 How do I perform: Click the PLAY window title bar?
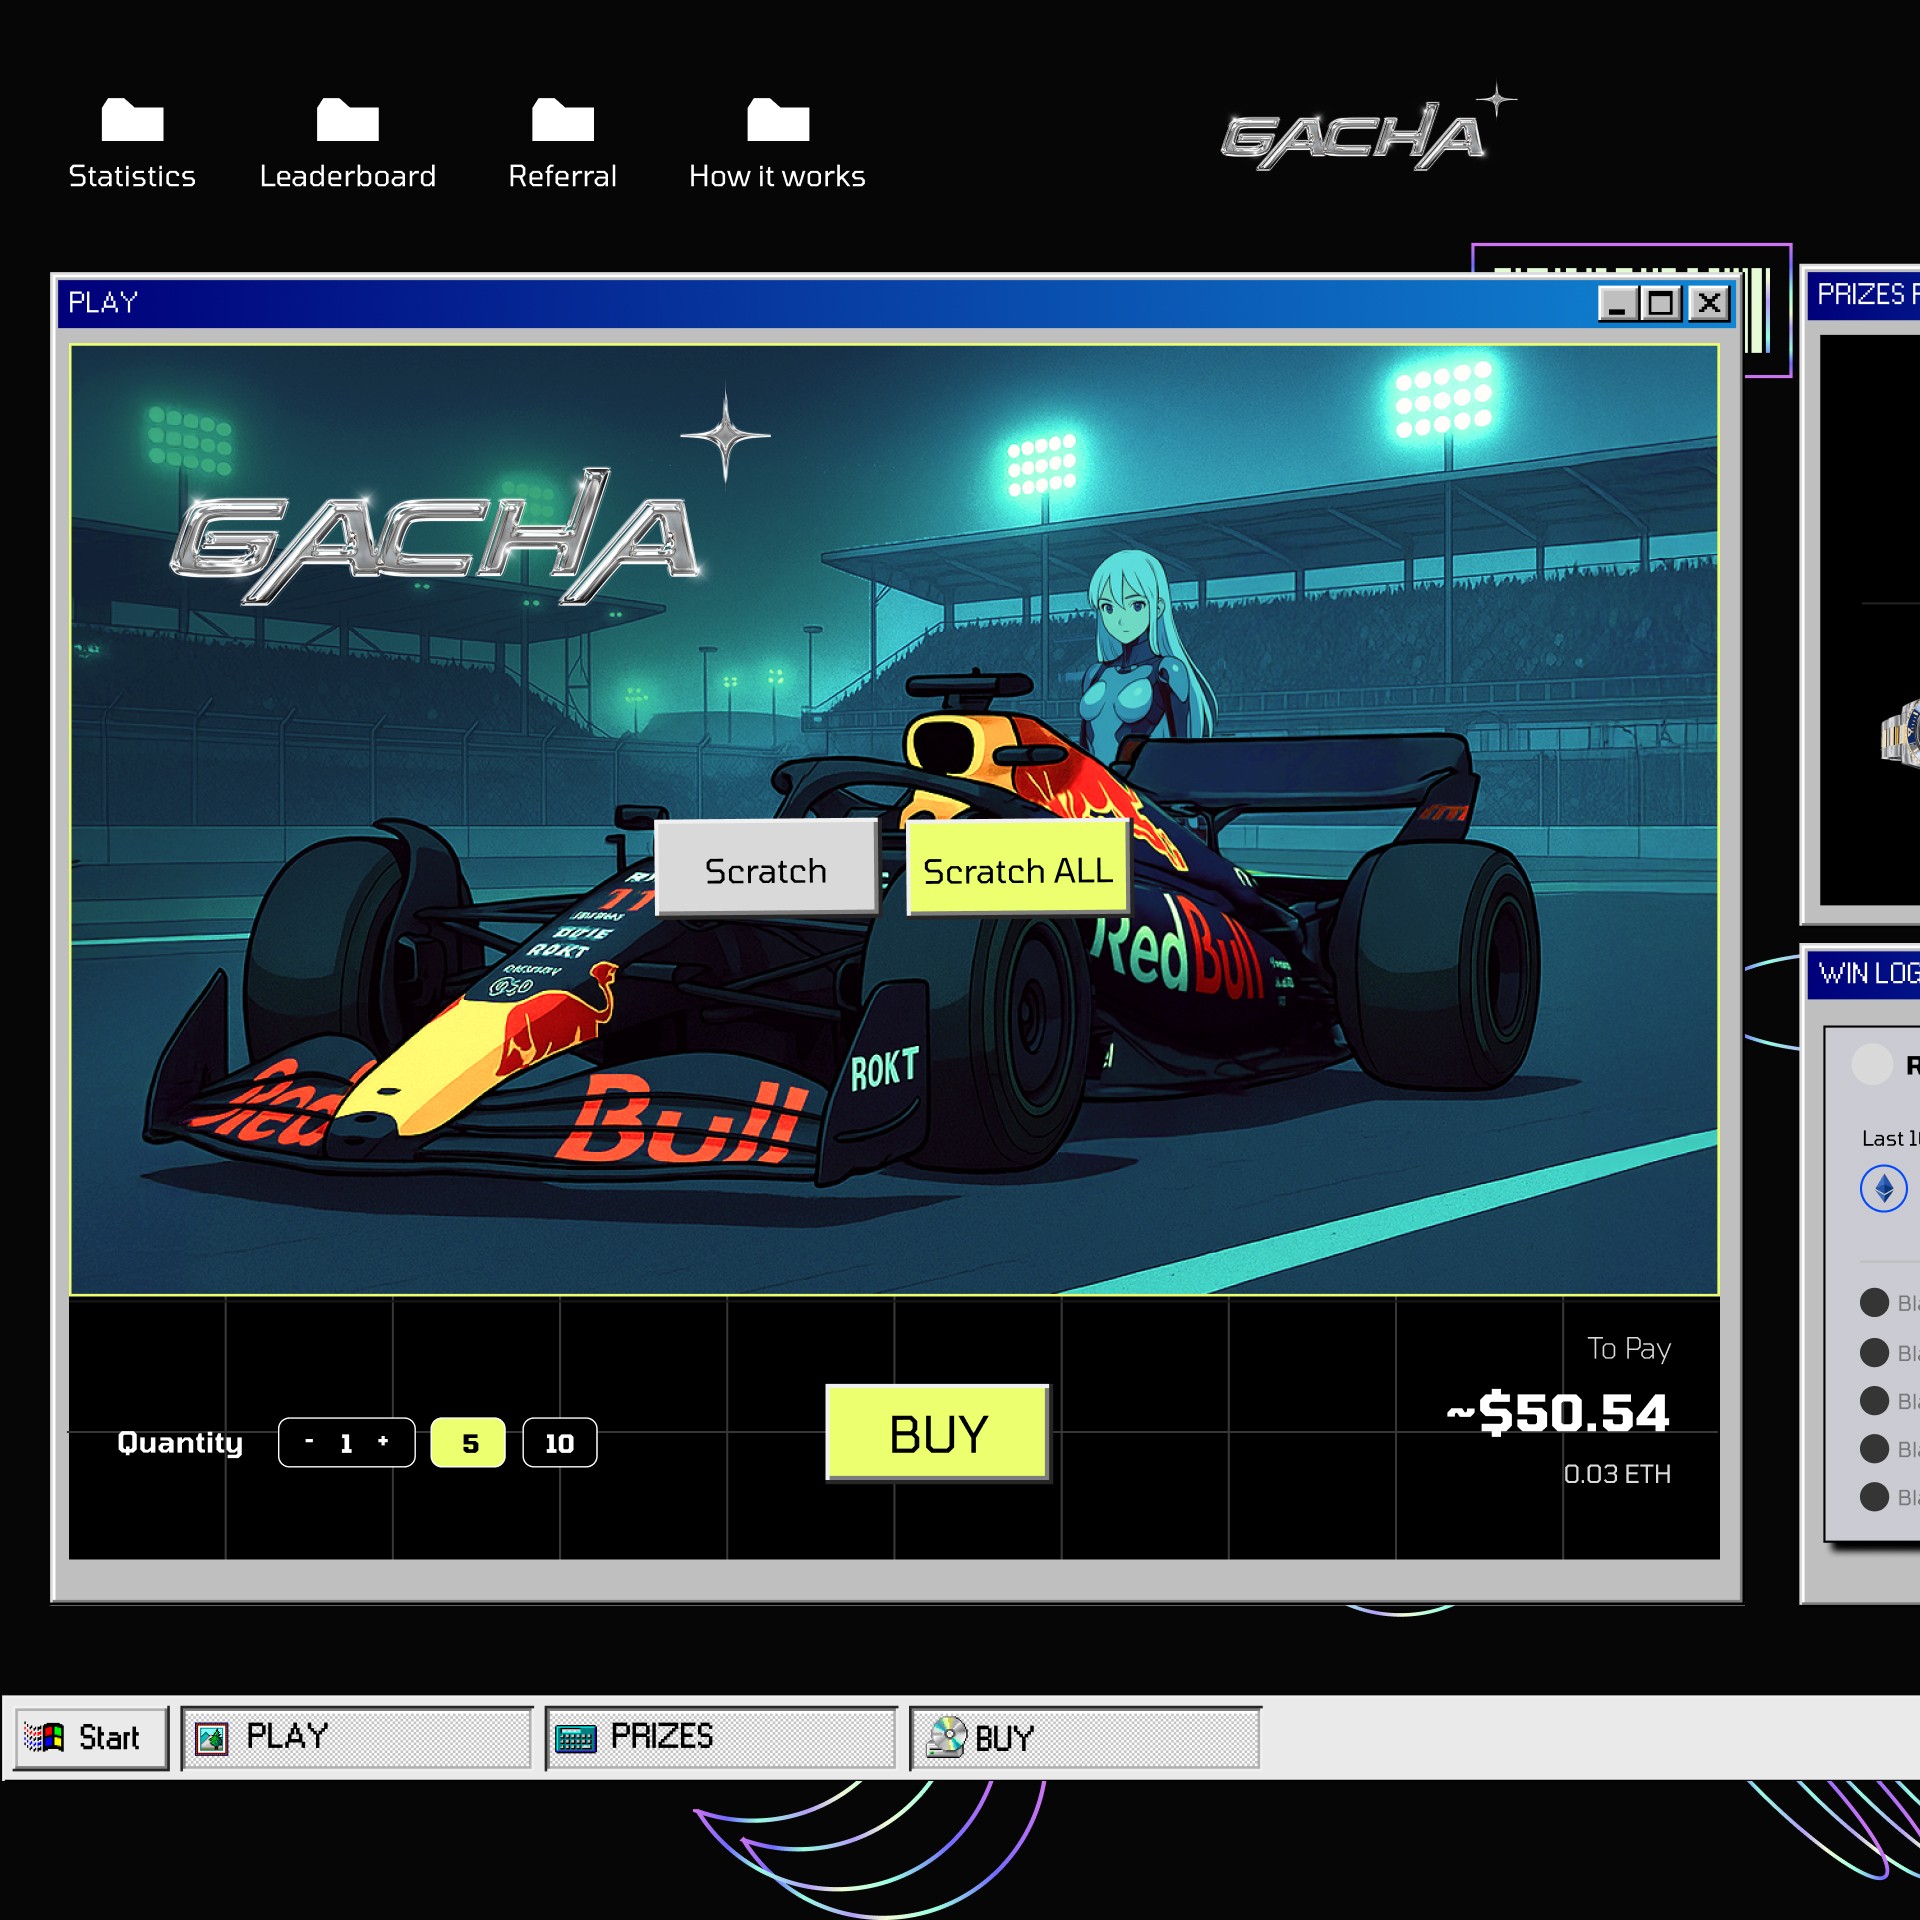(898, 303)
